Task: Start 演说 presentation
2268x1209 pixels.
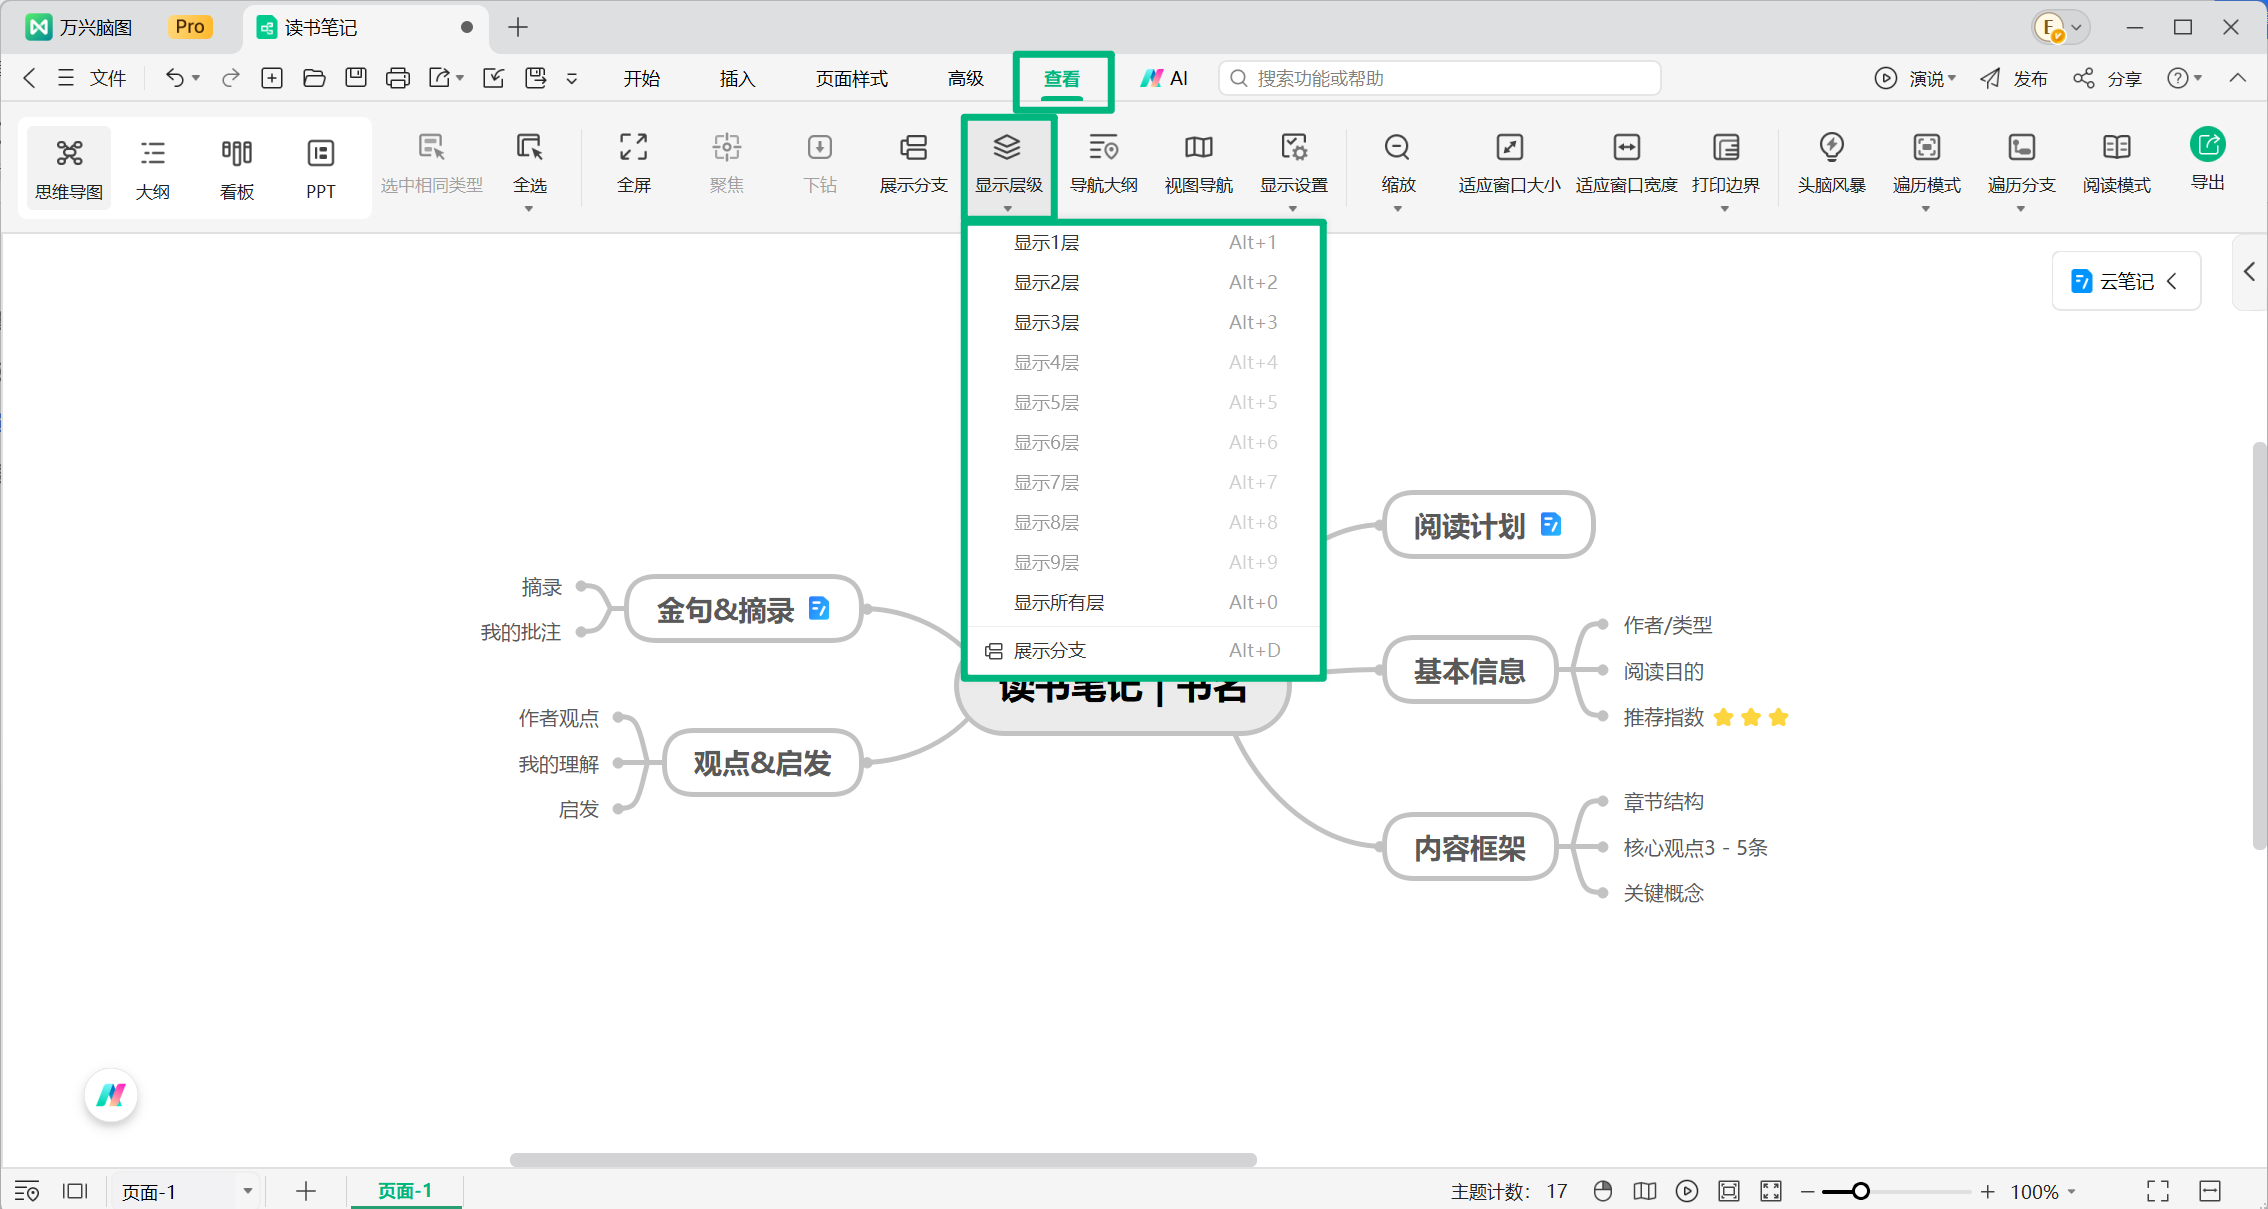Action: pyautogui.click(x=1914, y=78)
